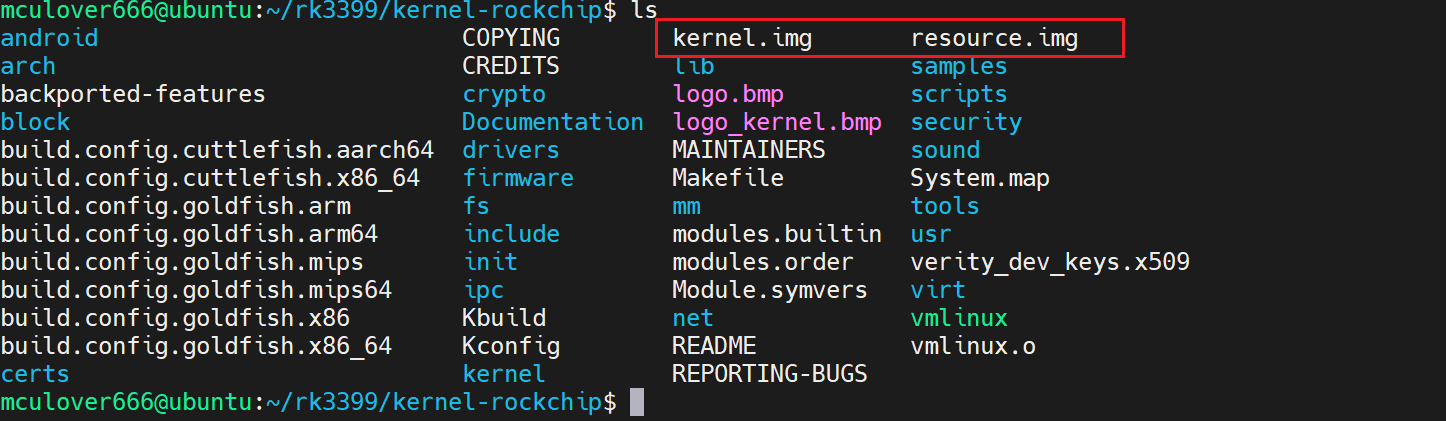Select the virt directory entry

(x=938, y=291)
